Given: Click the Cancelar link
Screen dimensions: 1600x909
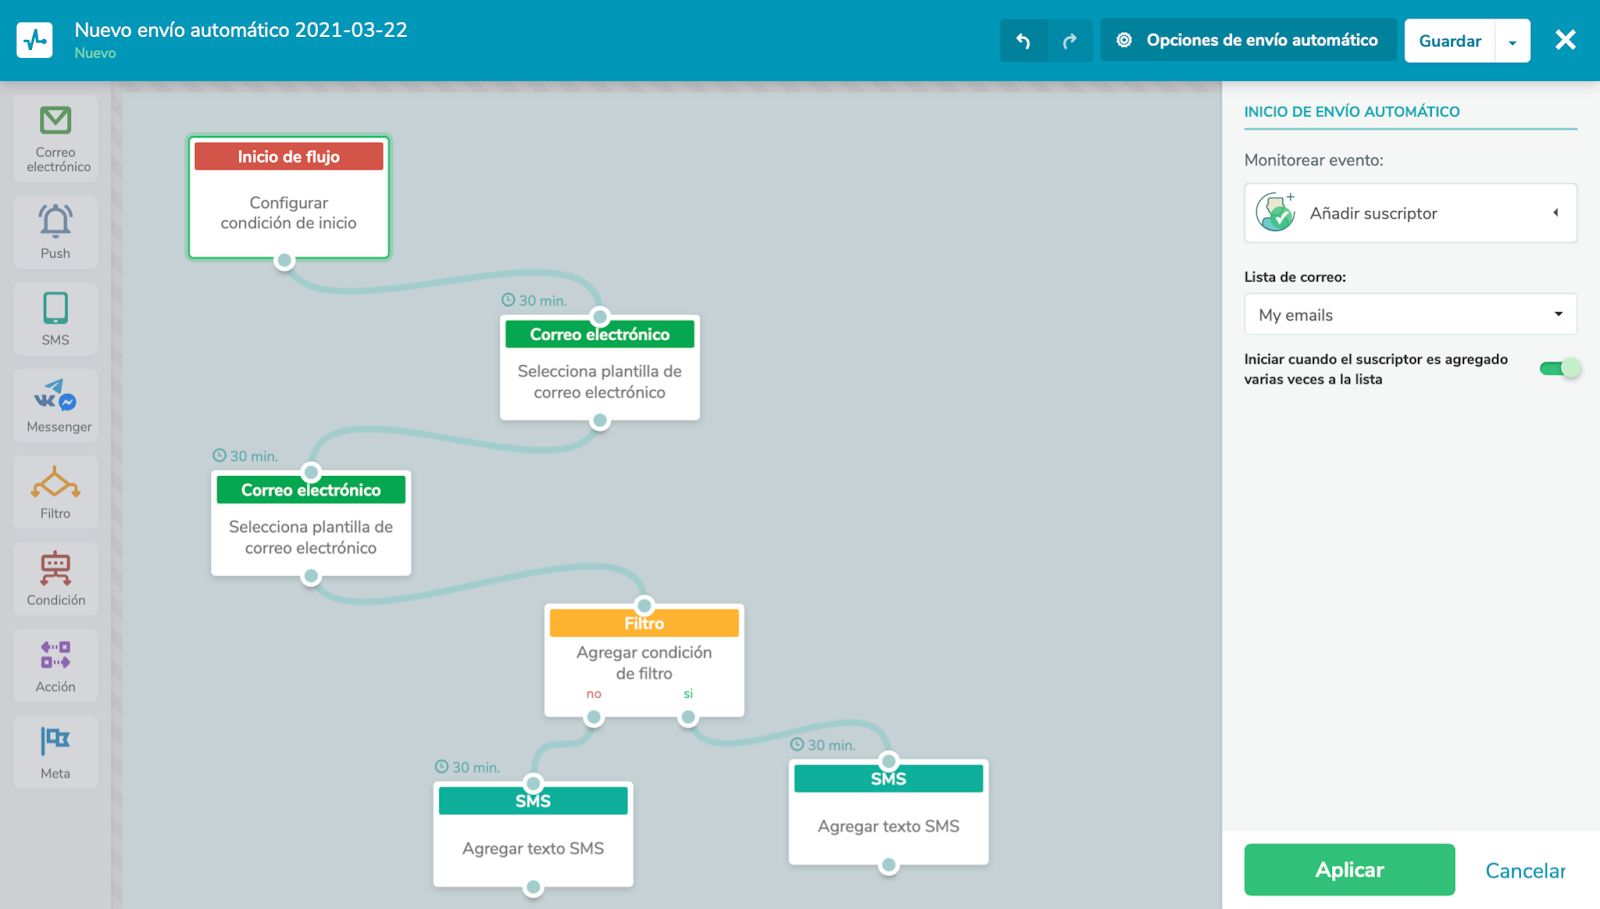Looking at the screenshot, I should (x=1524, y=870).
